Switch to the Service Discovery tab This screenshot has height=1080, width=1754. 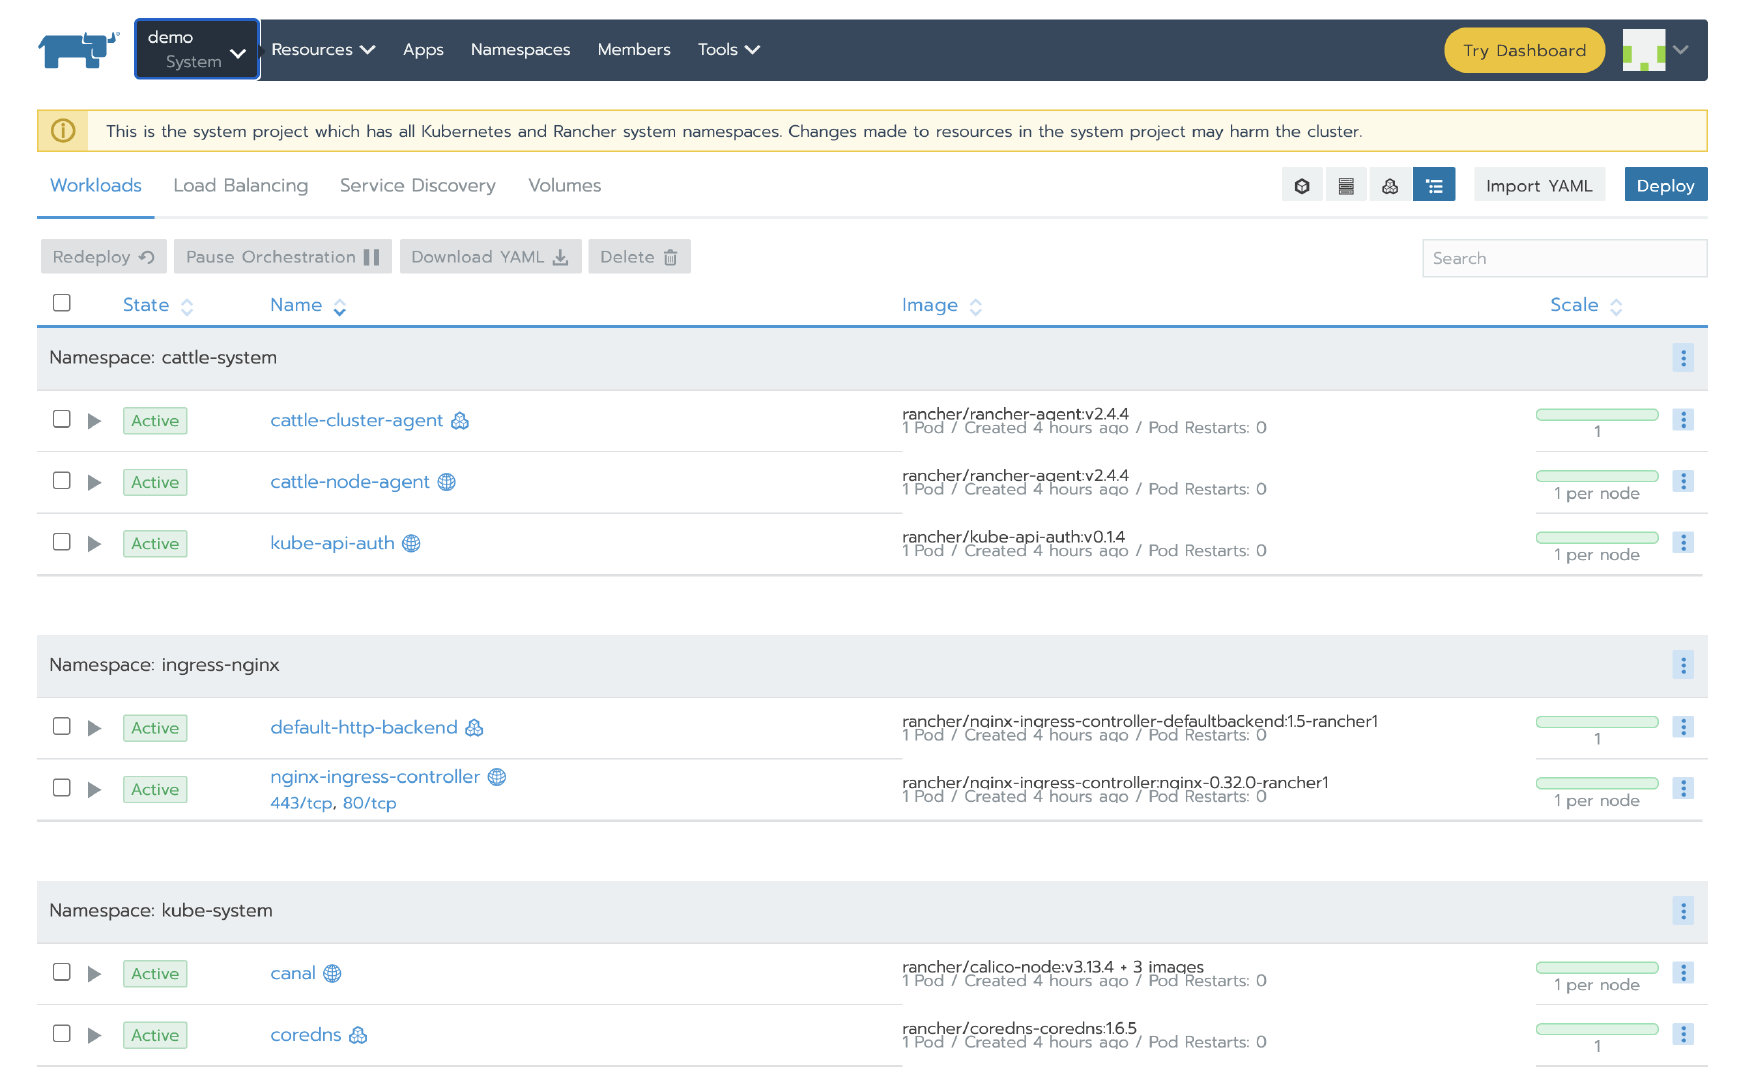pyautogui.click(x=417, y=185)
